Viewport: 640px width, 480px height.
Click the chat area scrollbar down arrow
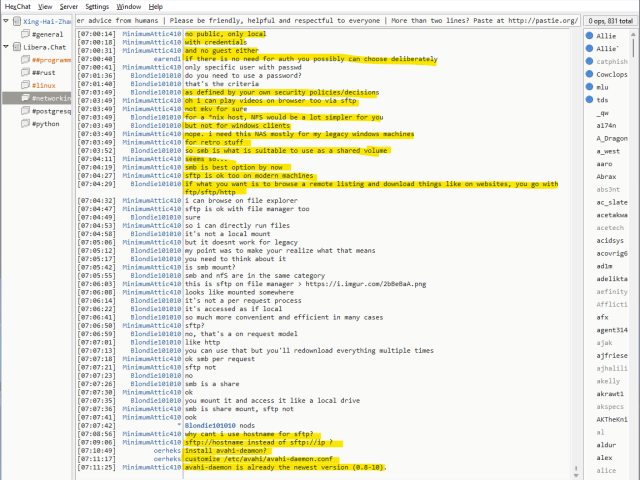[576, 475]
